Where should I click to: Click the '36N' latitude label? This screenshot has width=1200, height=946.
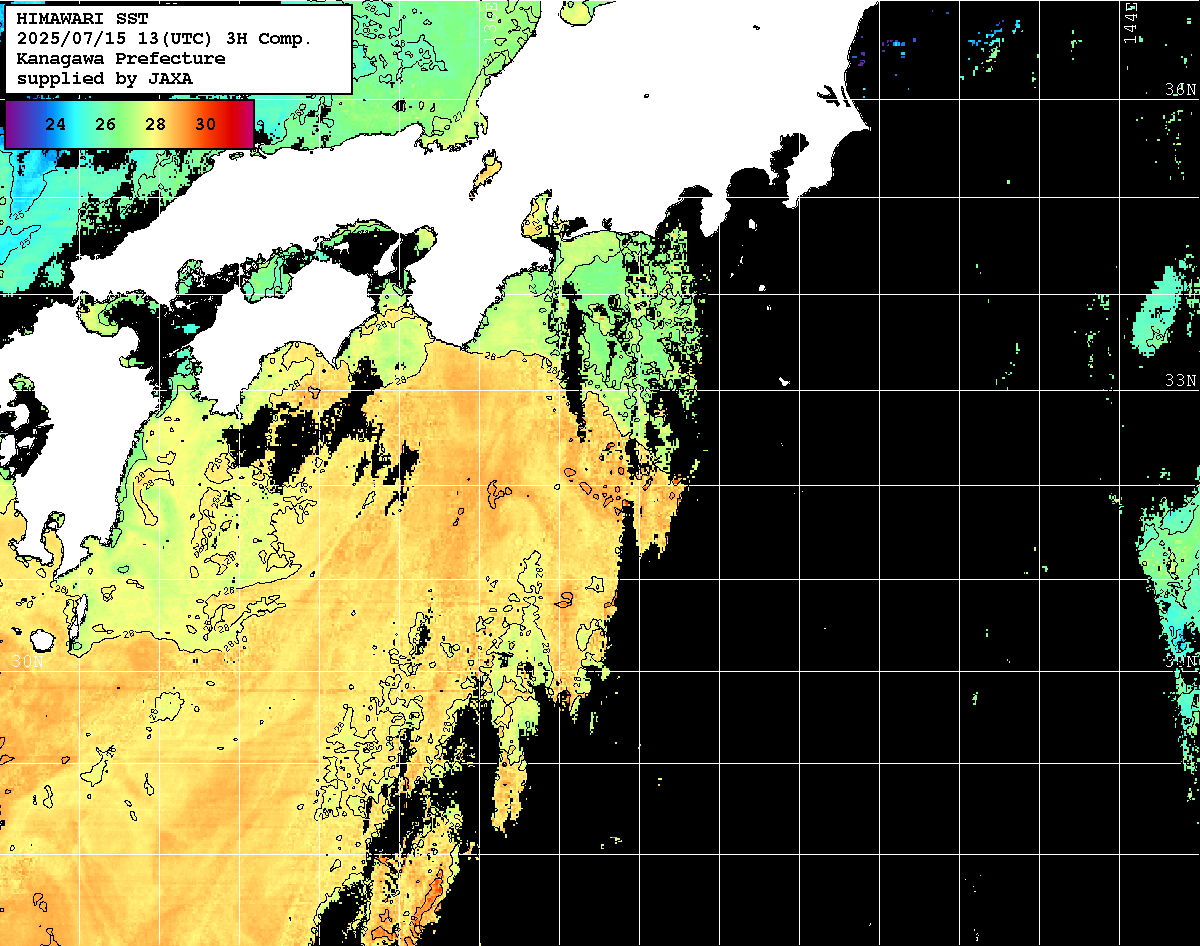pyautogui.click(x=1182, y=89)
